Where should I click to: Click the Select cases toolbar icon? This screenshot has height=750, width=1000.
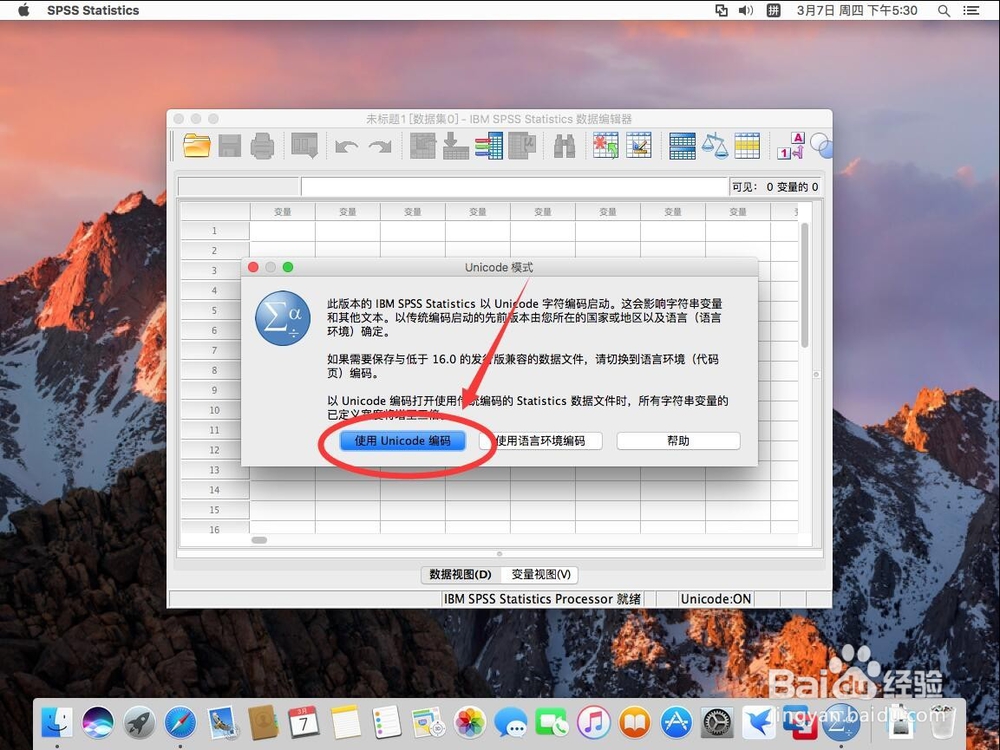(x=747, y=146)
